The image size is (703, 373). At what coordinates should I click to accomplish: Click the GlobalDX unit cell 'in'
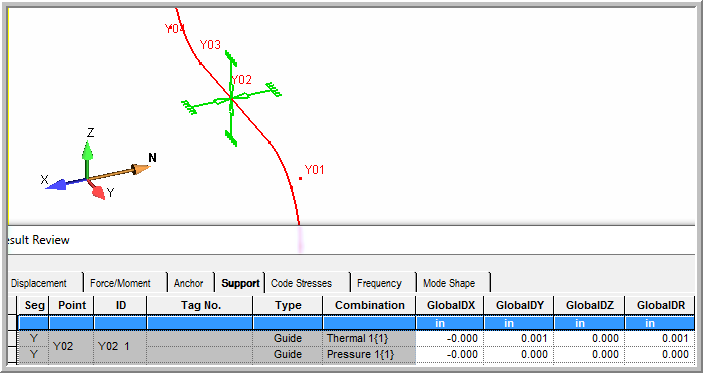(x=451, y=323)
